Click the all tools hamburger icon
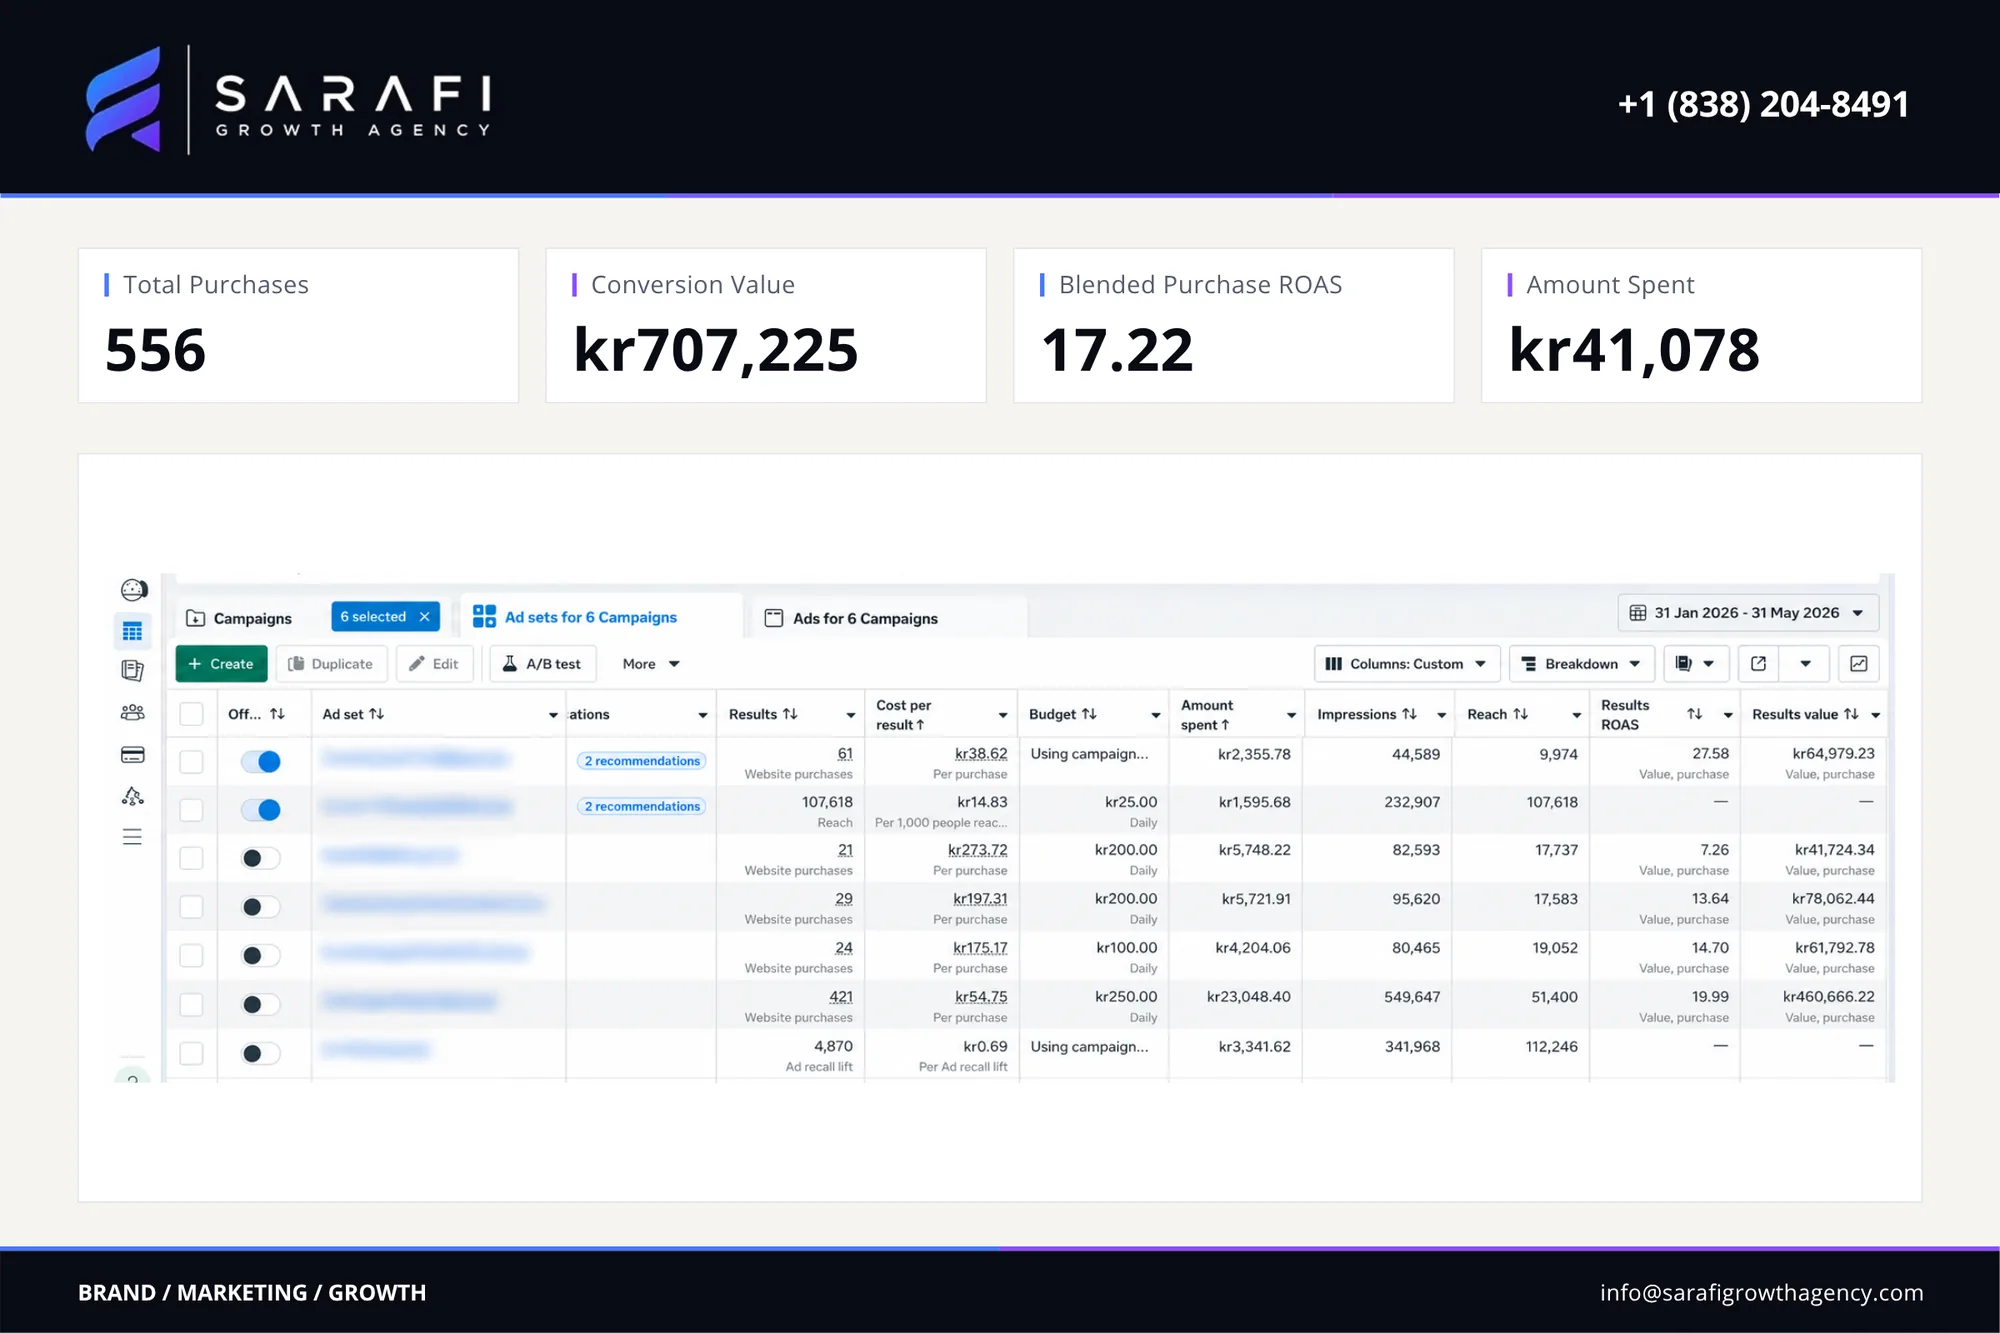 pos(132,837)
